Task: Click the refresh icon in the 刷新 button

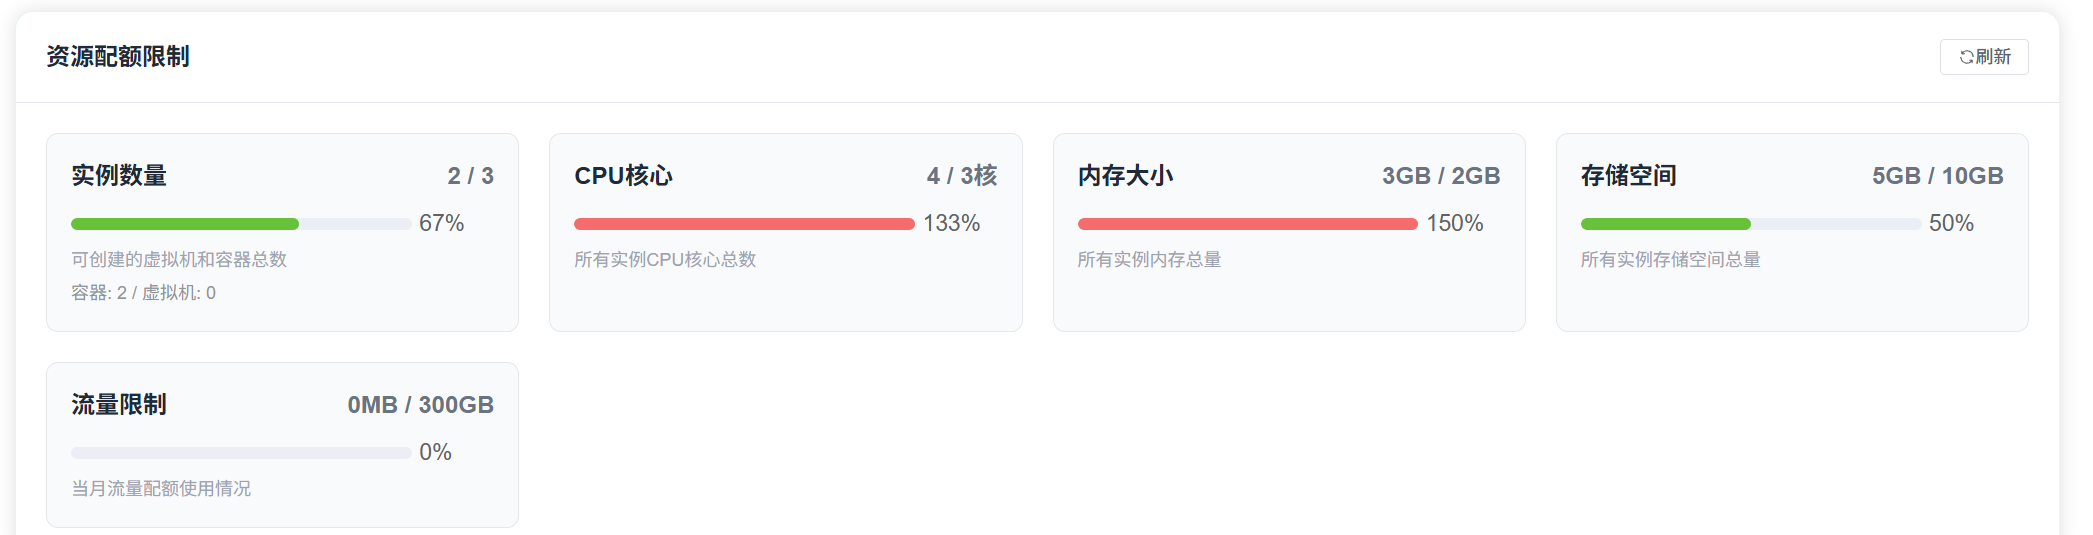Action: [1966, 57]
